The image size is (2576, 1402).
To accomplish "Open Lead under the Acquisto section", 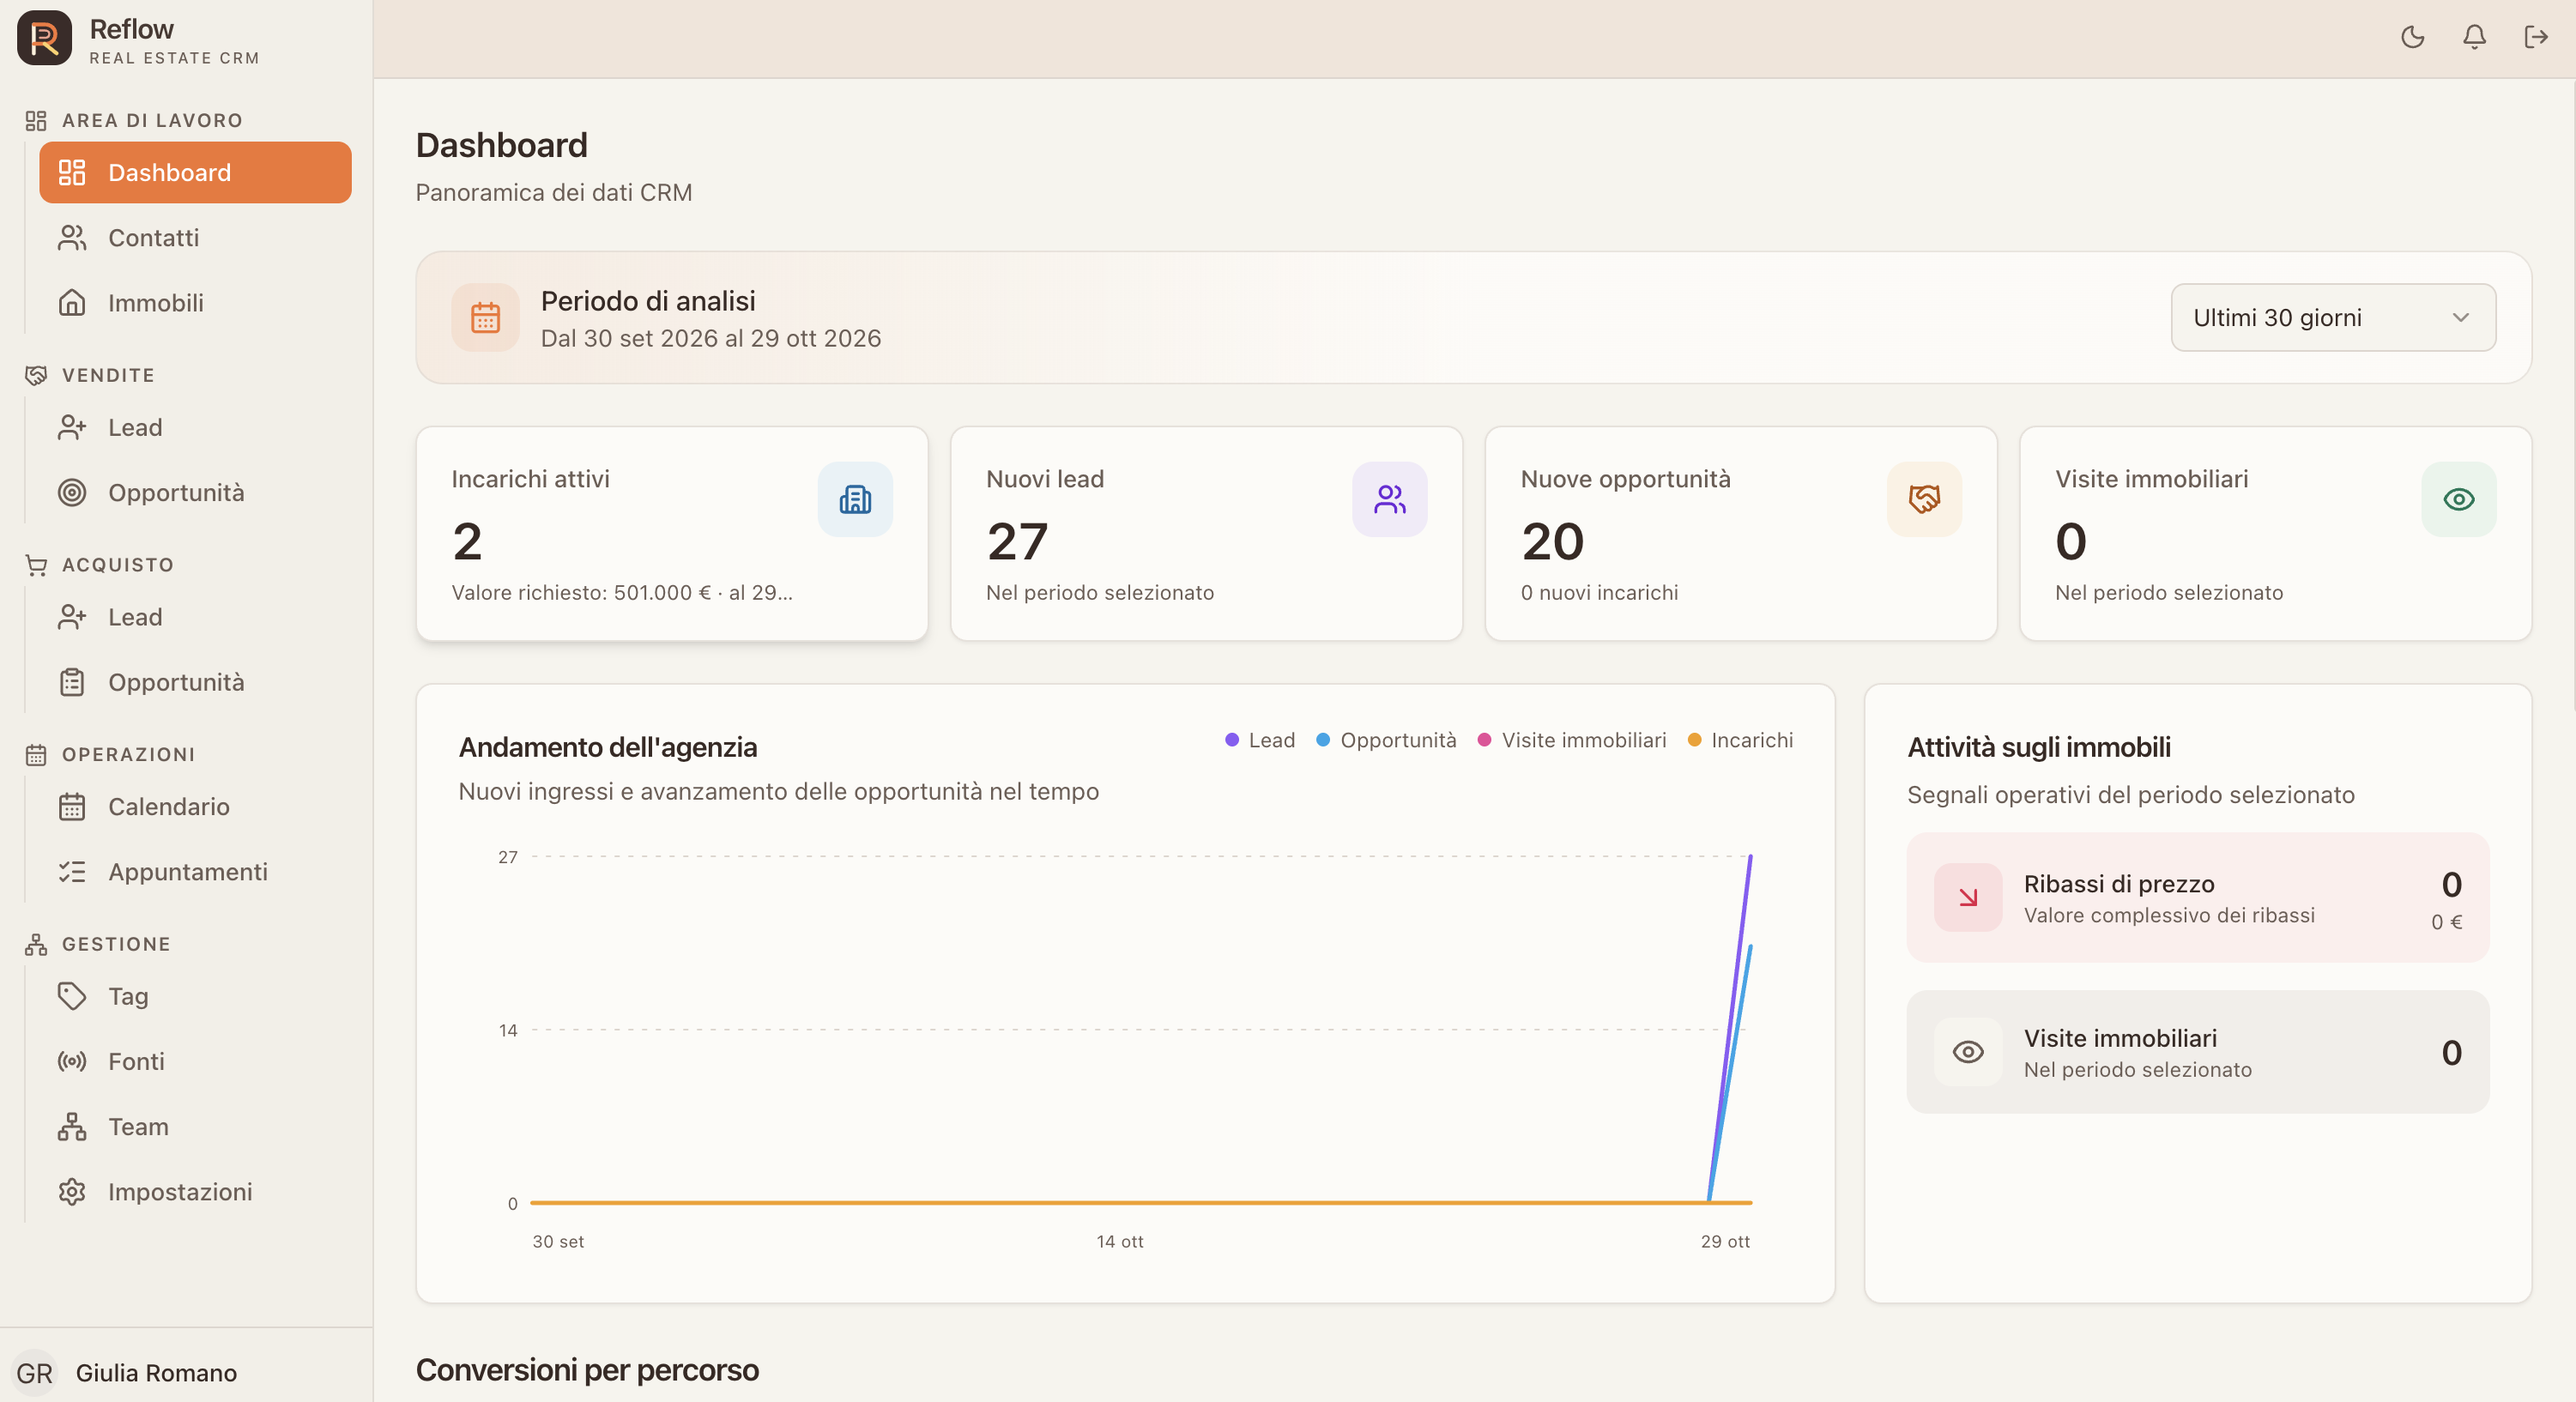I will 195,617.
